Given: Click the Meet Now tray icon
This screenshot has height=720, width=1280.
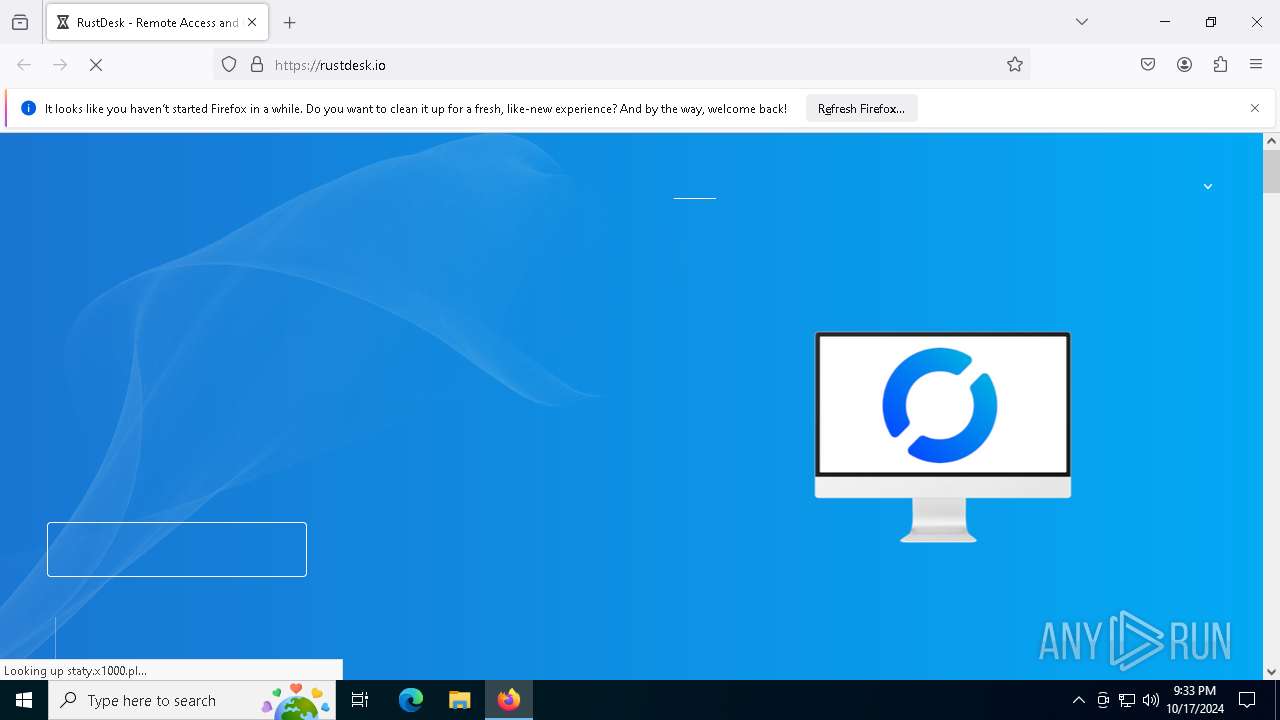Looking at the screenshot, I should (x=1103, y=700).
